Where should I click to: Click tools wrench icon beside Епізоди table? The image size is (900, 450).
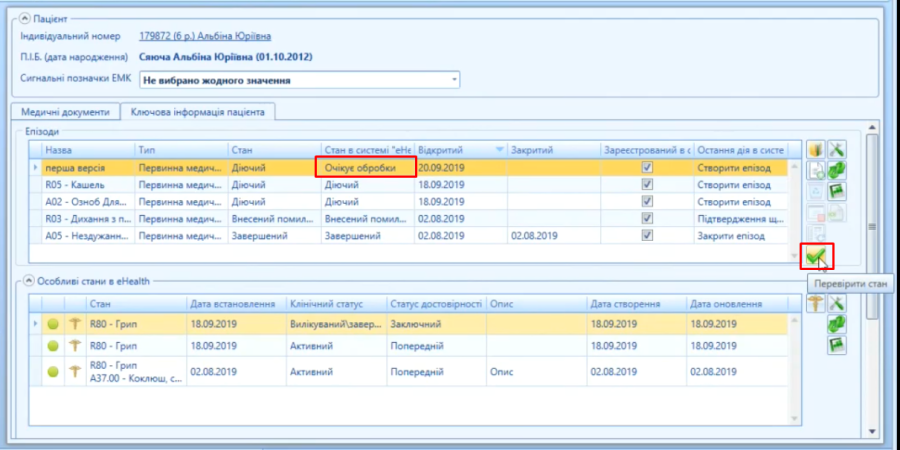(x=837, y=150)
